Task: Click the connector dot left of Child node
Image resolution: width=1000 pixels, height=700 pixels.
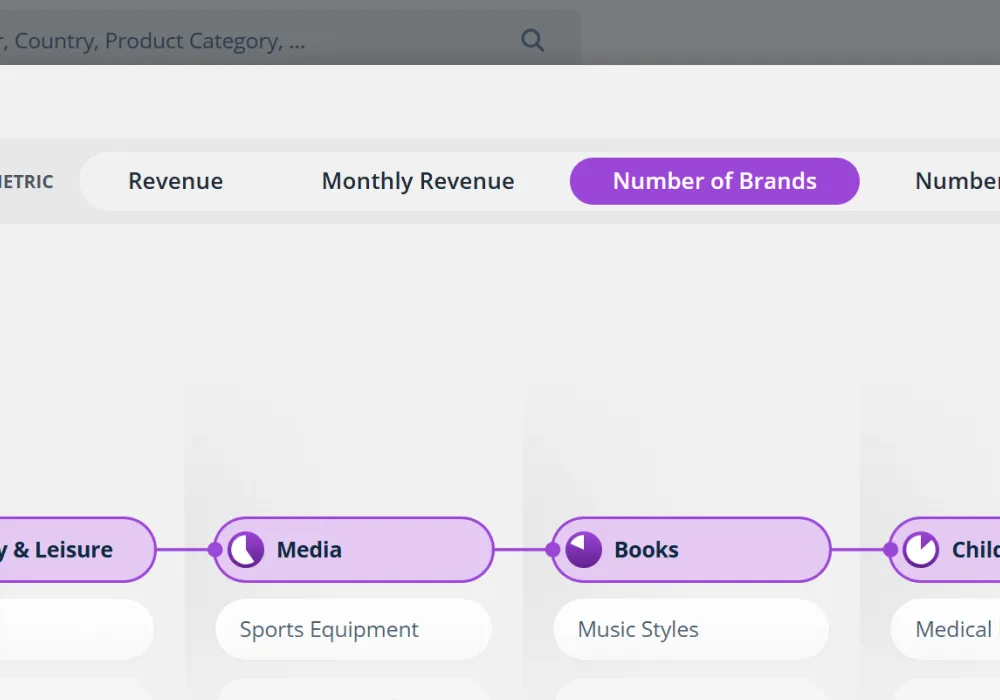Action: click(891, 550)
